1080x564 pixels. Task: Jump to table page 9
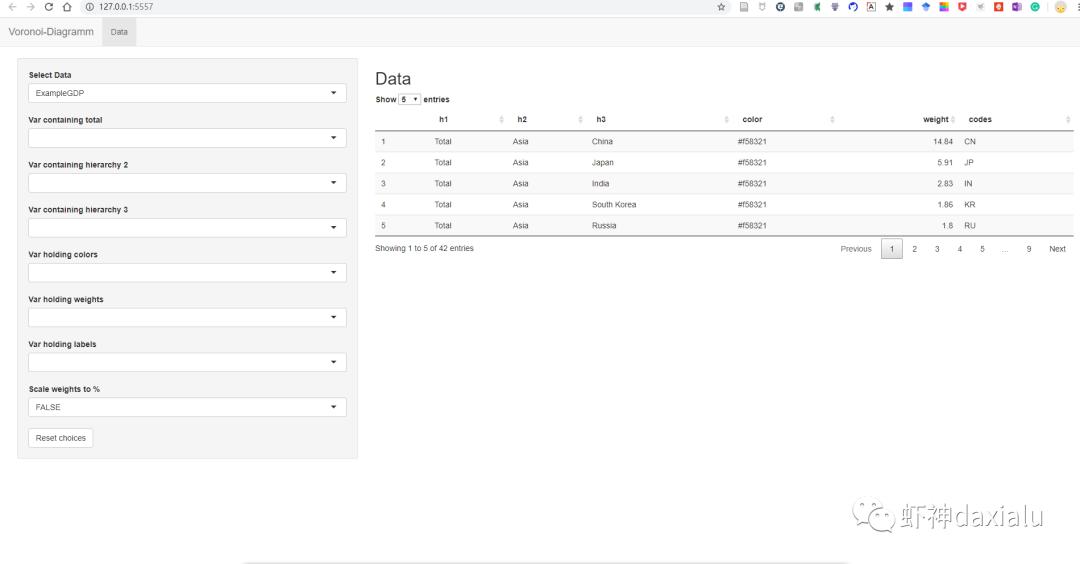1028,249
